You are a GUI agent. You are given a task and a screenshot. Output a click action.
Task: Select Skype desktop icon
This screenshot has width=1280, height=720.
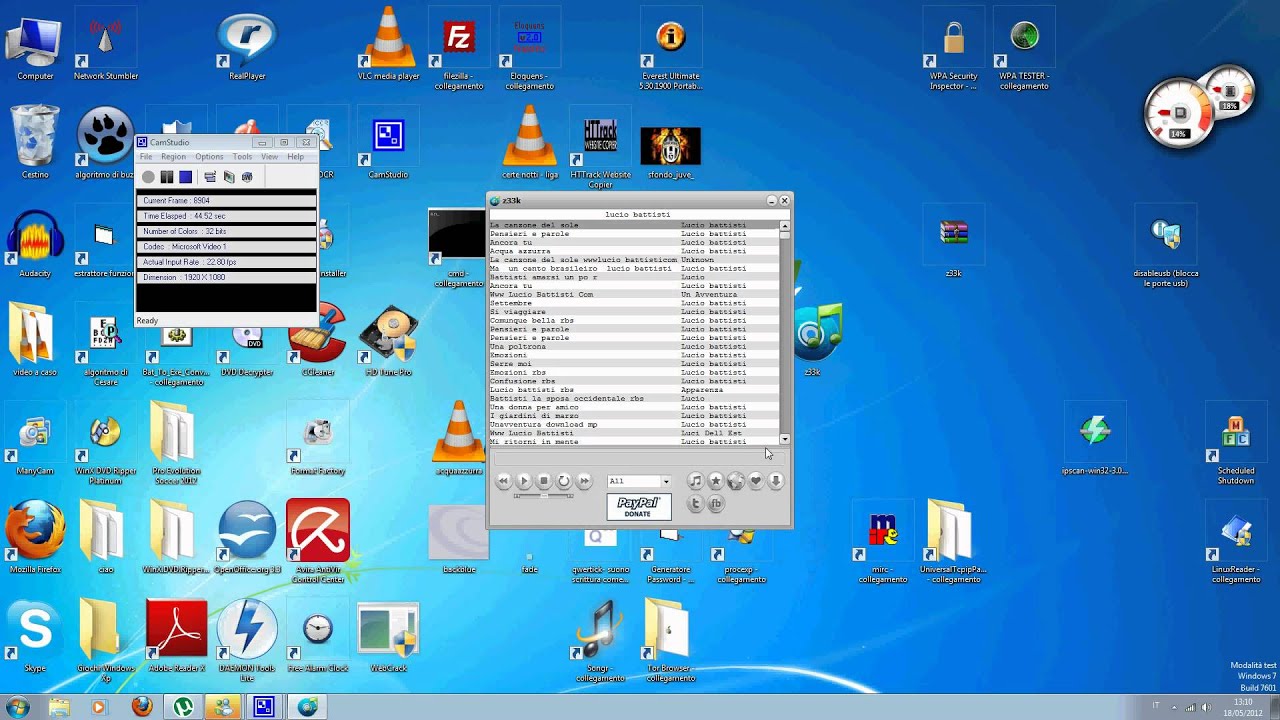[35, 636]
